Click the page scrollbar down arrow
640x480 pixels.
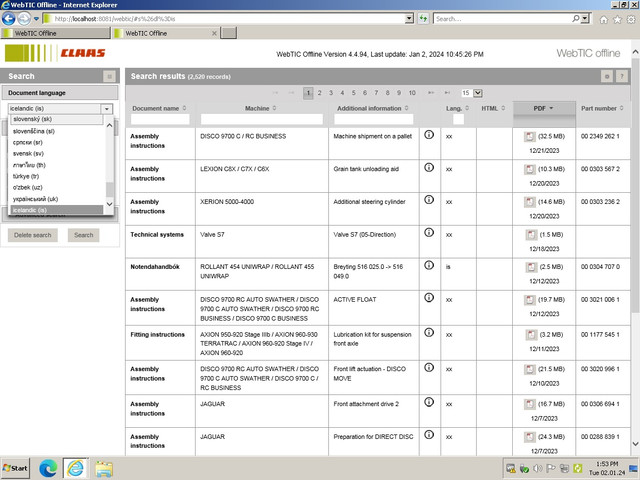pos(635,444)
